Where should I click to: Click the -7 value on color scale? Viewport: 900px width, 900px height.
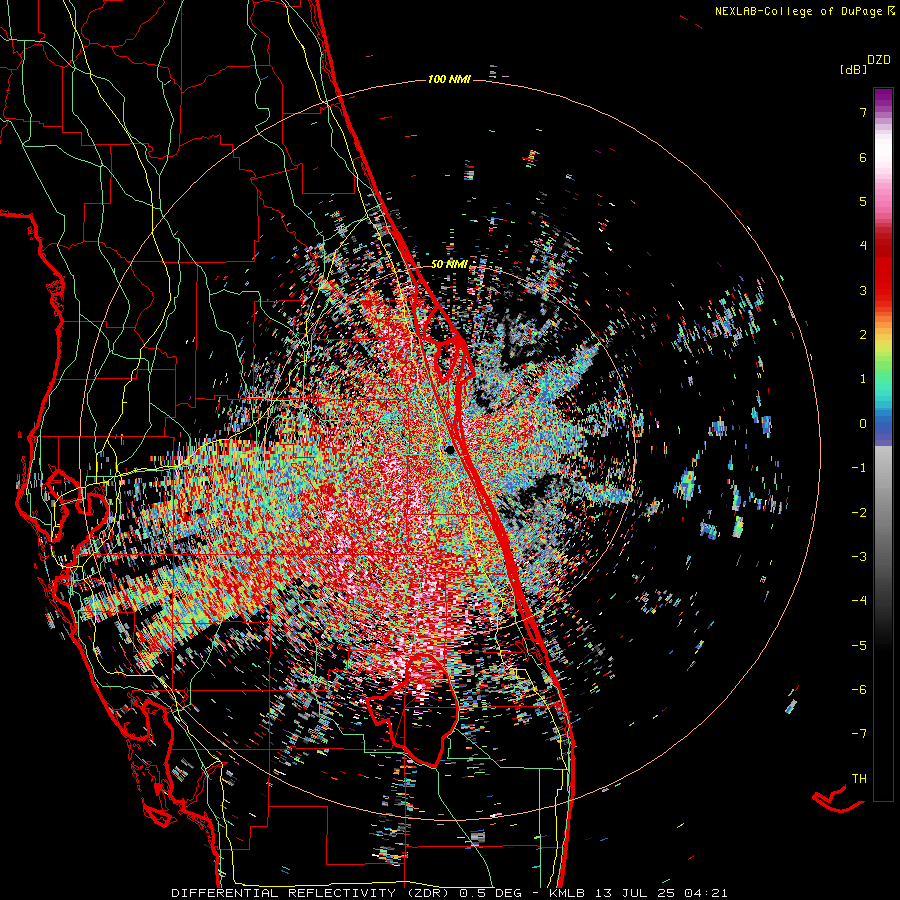point(859,734)
